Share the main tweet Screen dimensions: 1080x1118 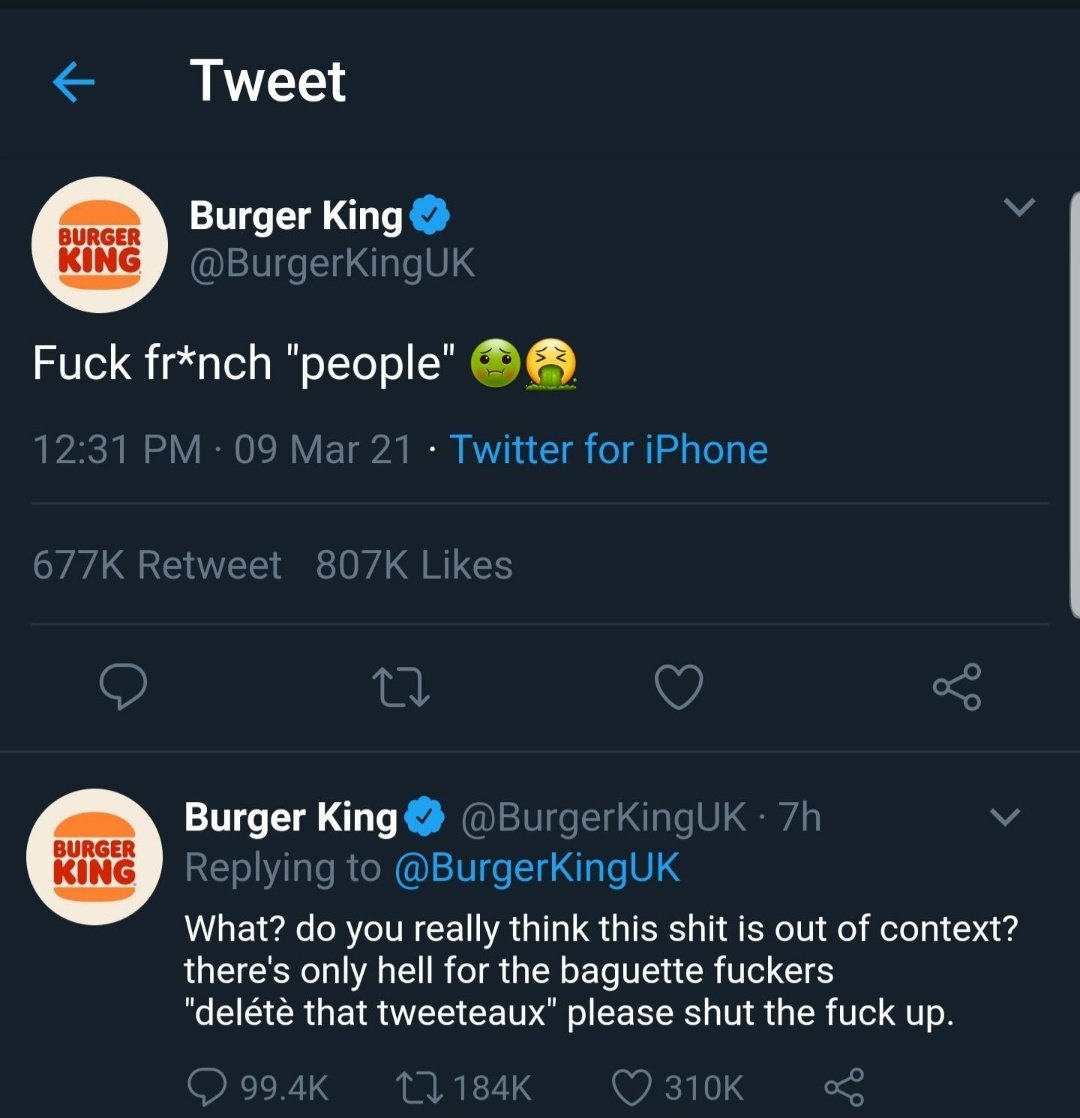[957, 688]
